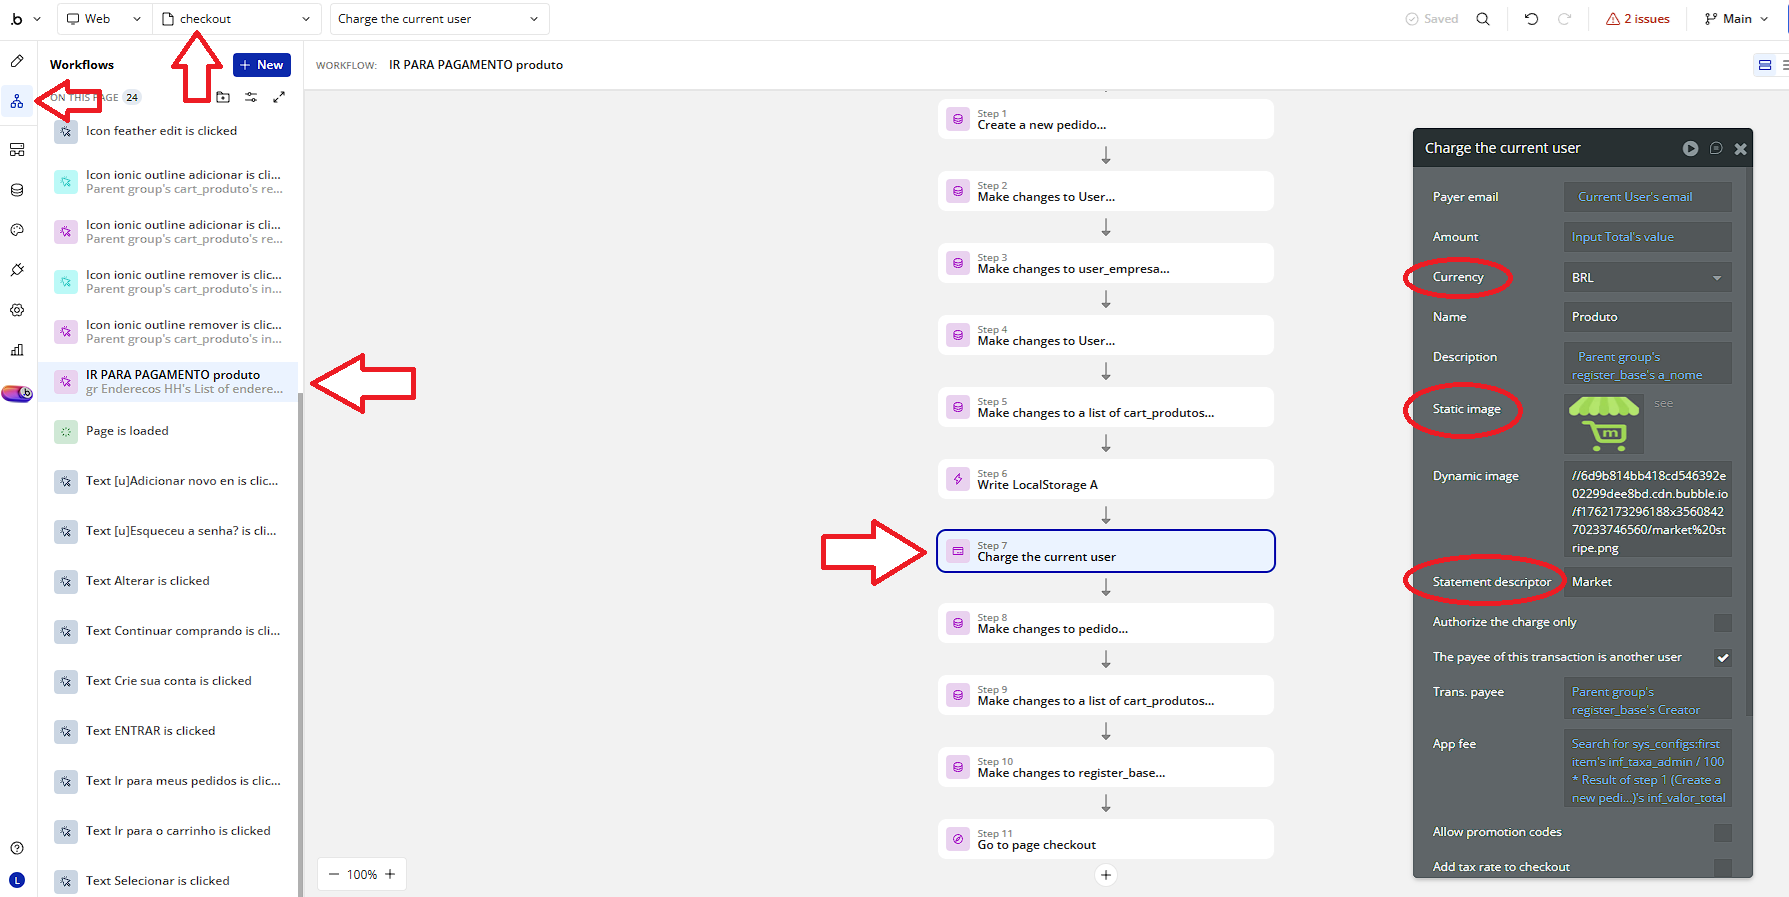Open the Design tab pencil icon

tap(17, 61)
